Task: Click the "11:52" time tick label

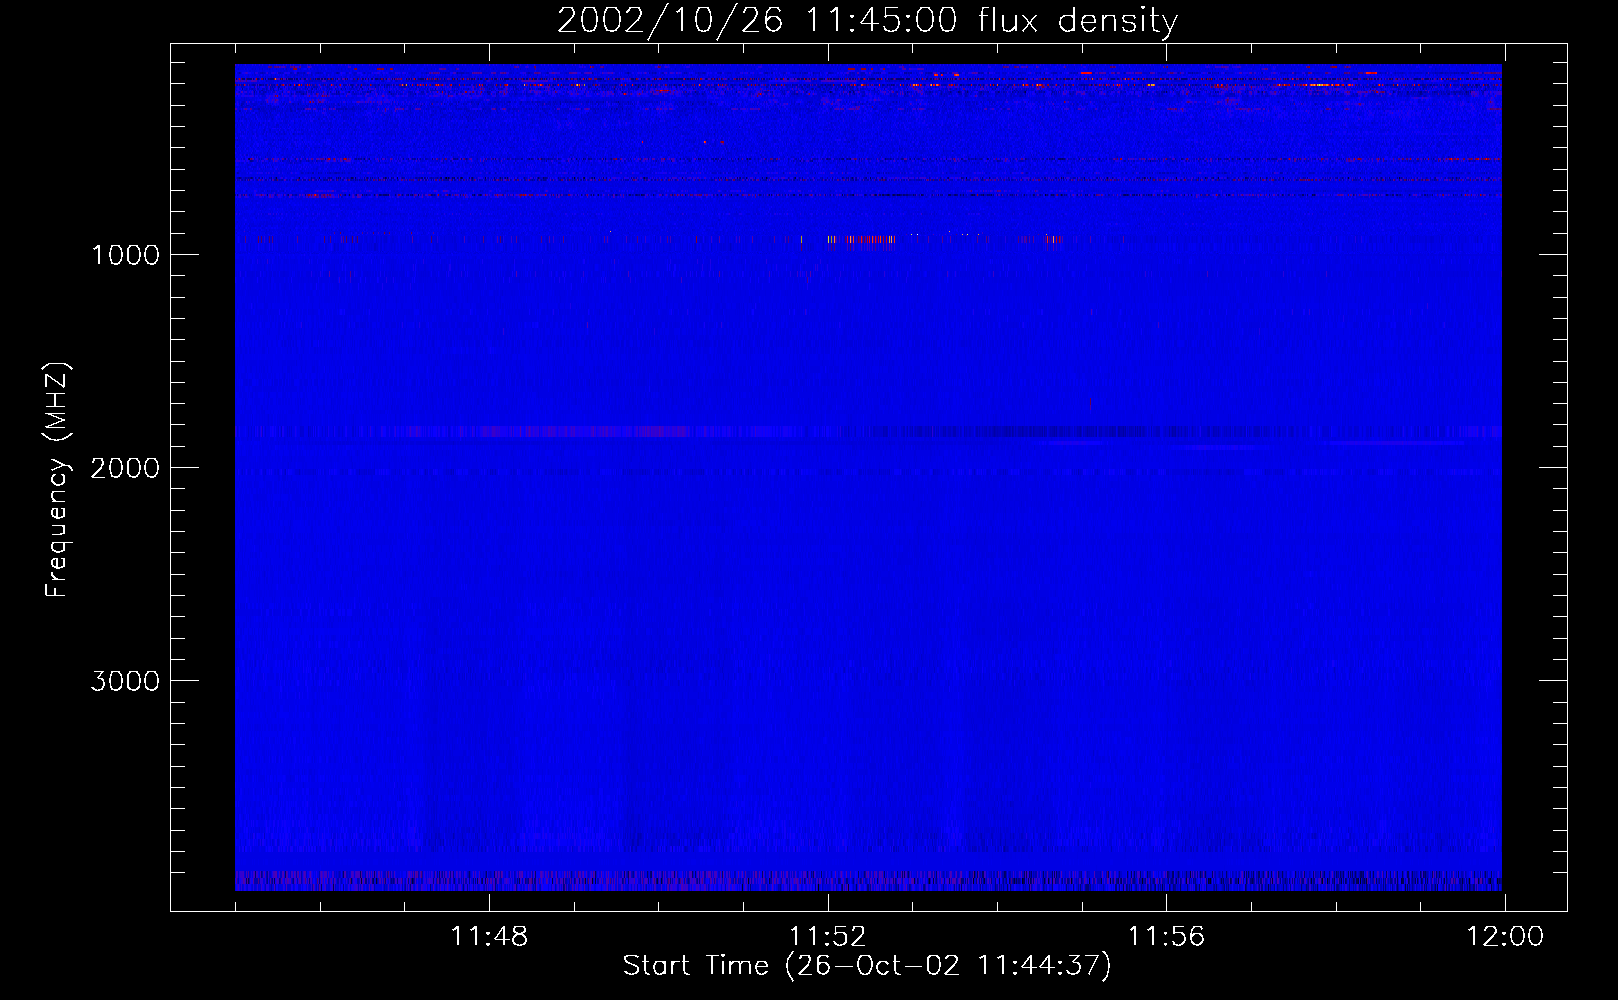Action: pos(828,937)
